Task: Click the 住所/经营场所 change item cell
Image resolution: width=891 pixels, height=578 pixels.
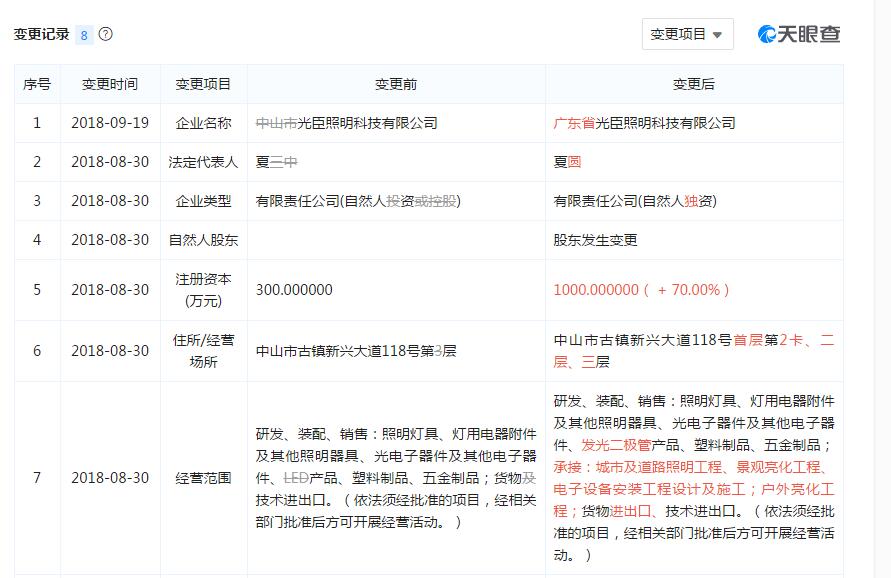Action: [x=203, y=351]
